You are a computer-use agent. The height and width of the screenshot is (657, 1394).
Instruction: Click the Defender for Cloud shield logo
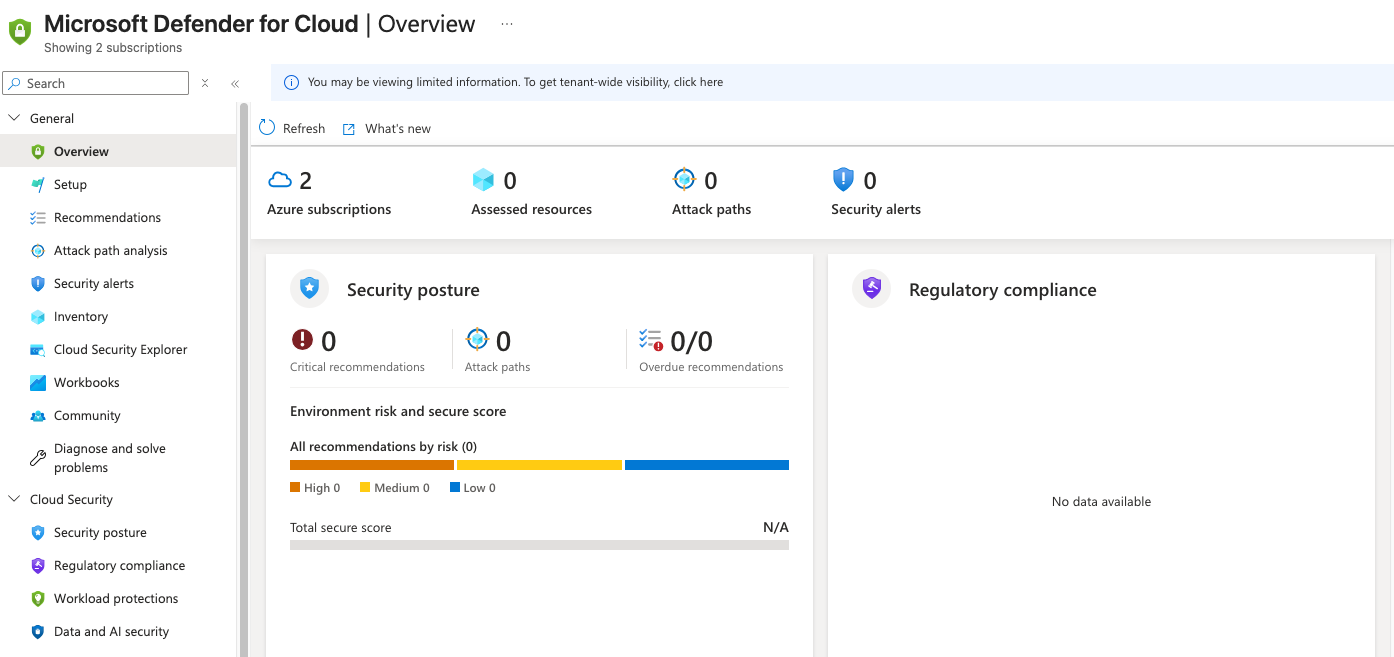[x=20, y=31]
